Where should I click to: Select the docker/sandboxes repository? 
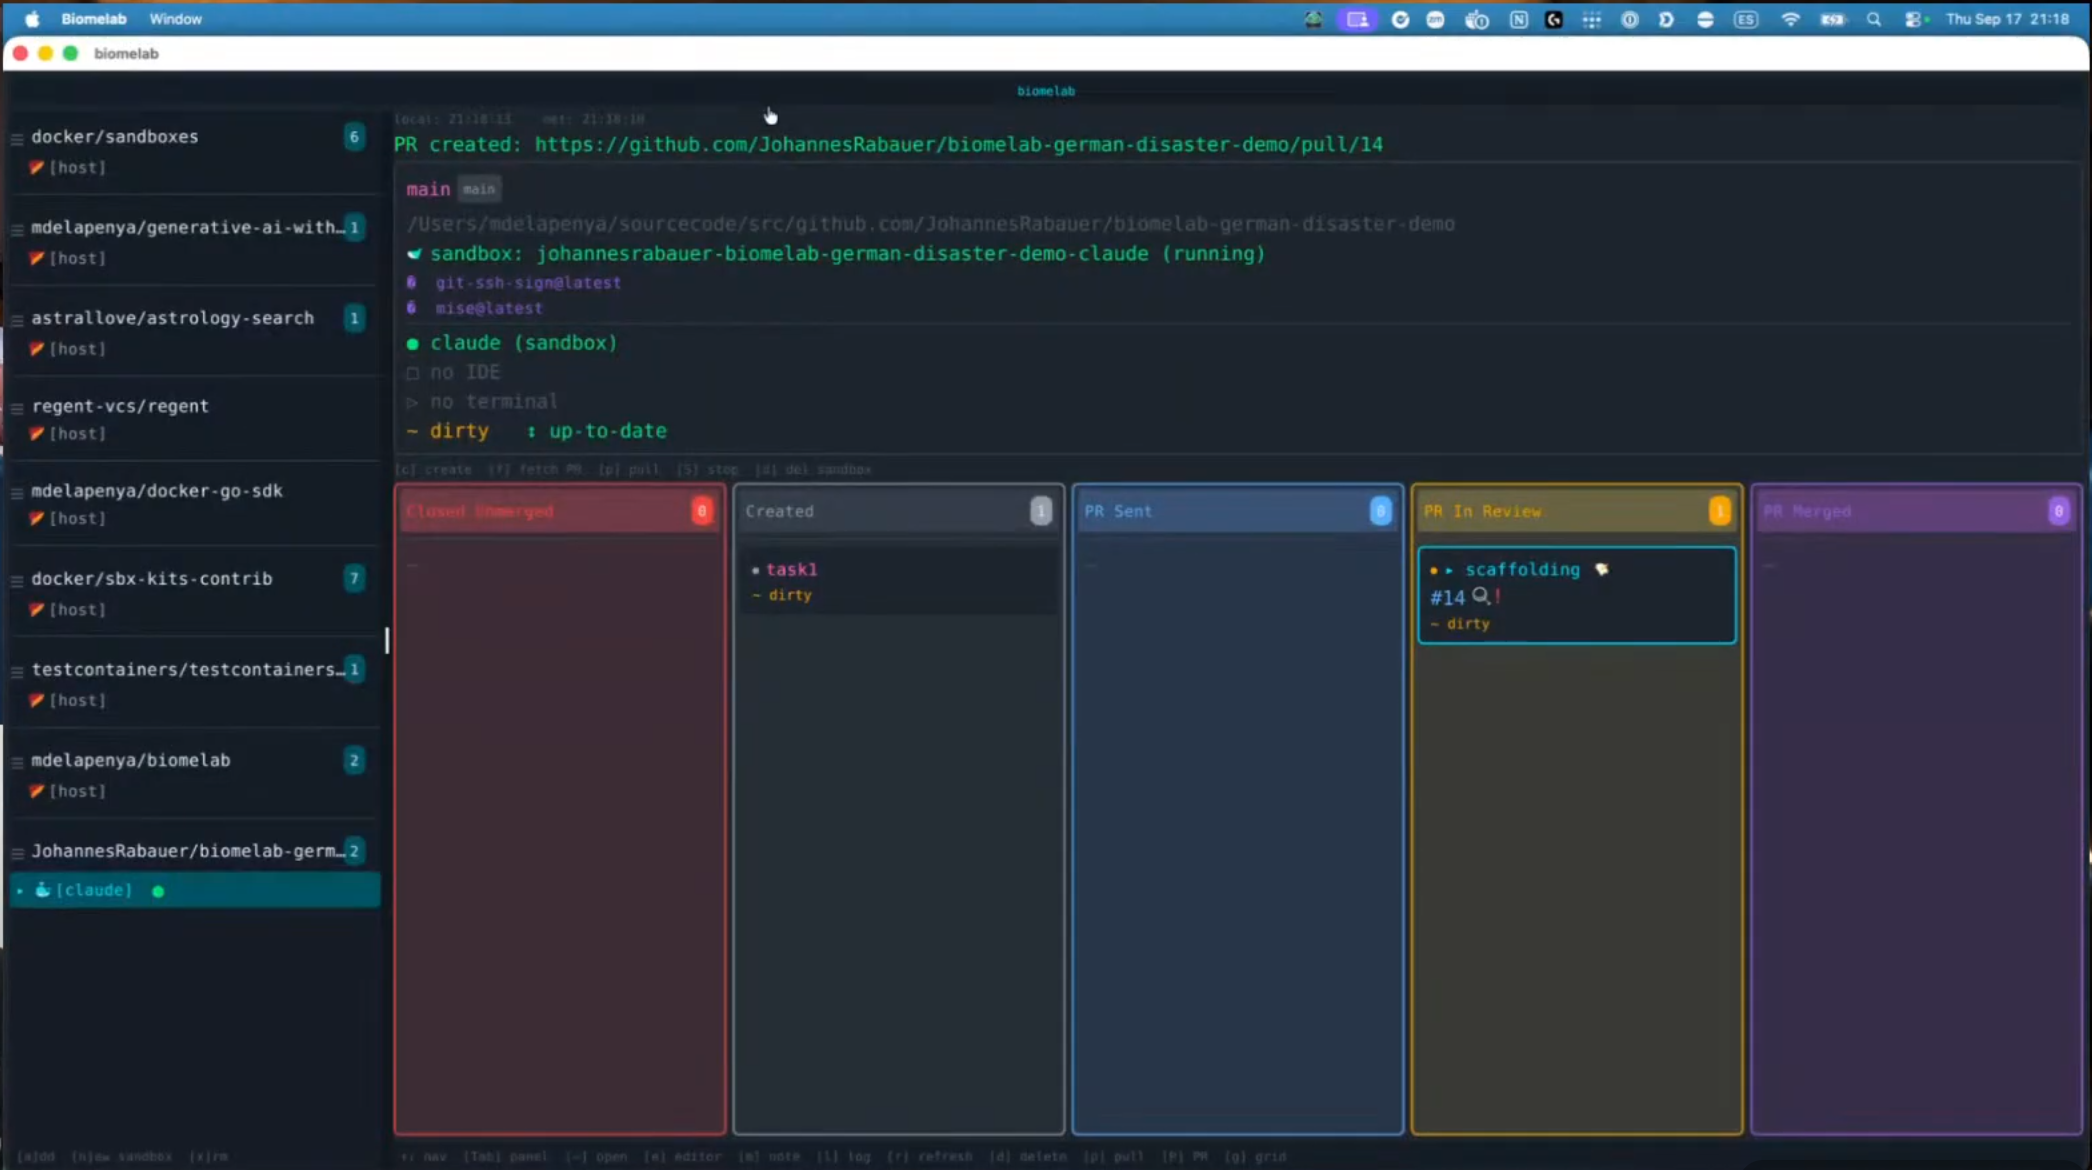click(x=115, y=137)
